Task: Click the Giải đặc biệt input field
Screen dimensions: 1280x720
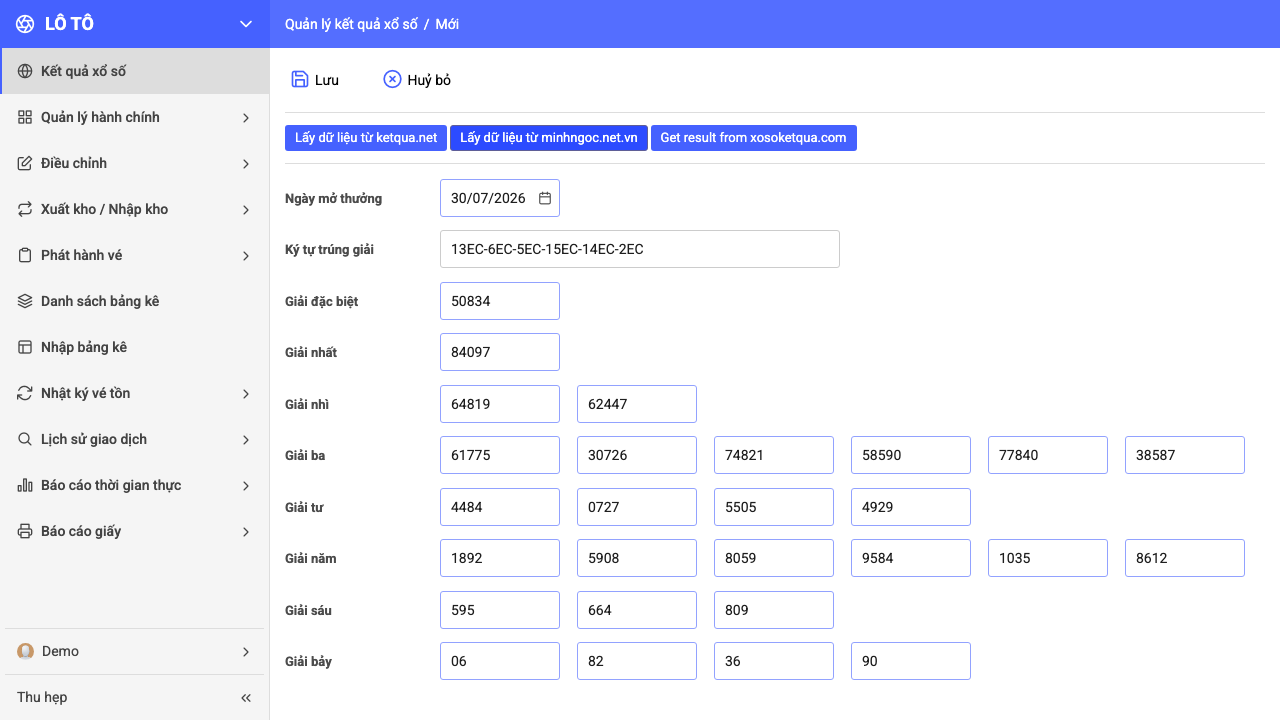Action: [x=500, y=301]
